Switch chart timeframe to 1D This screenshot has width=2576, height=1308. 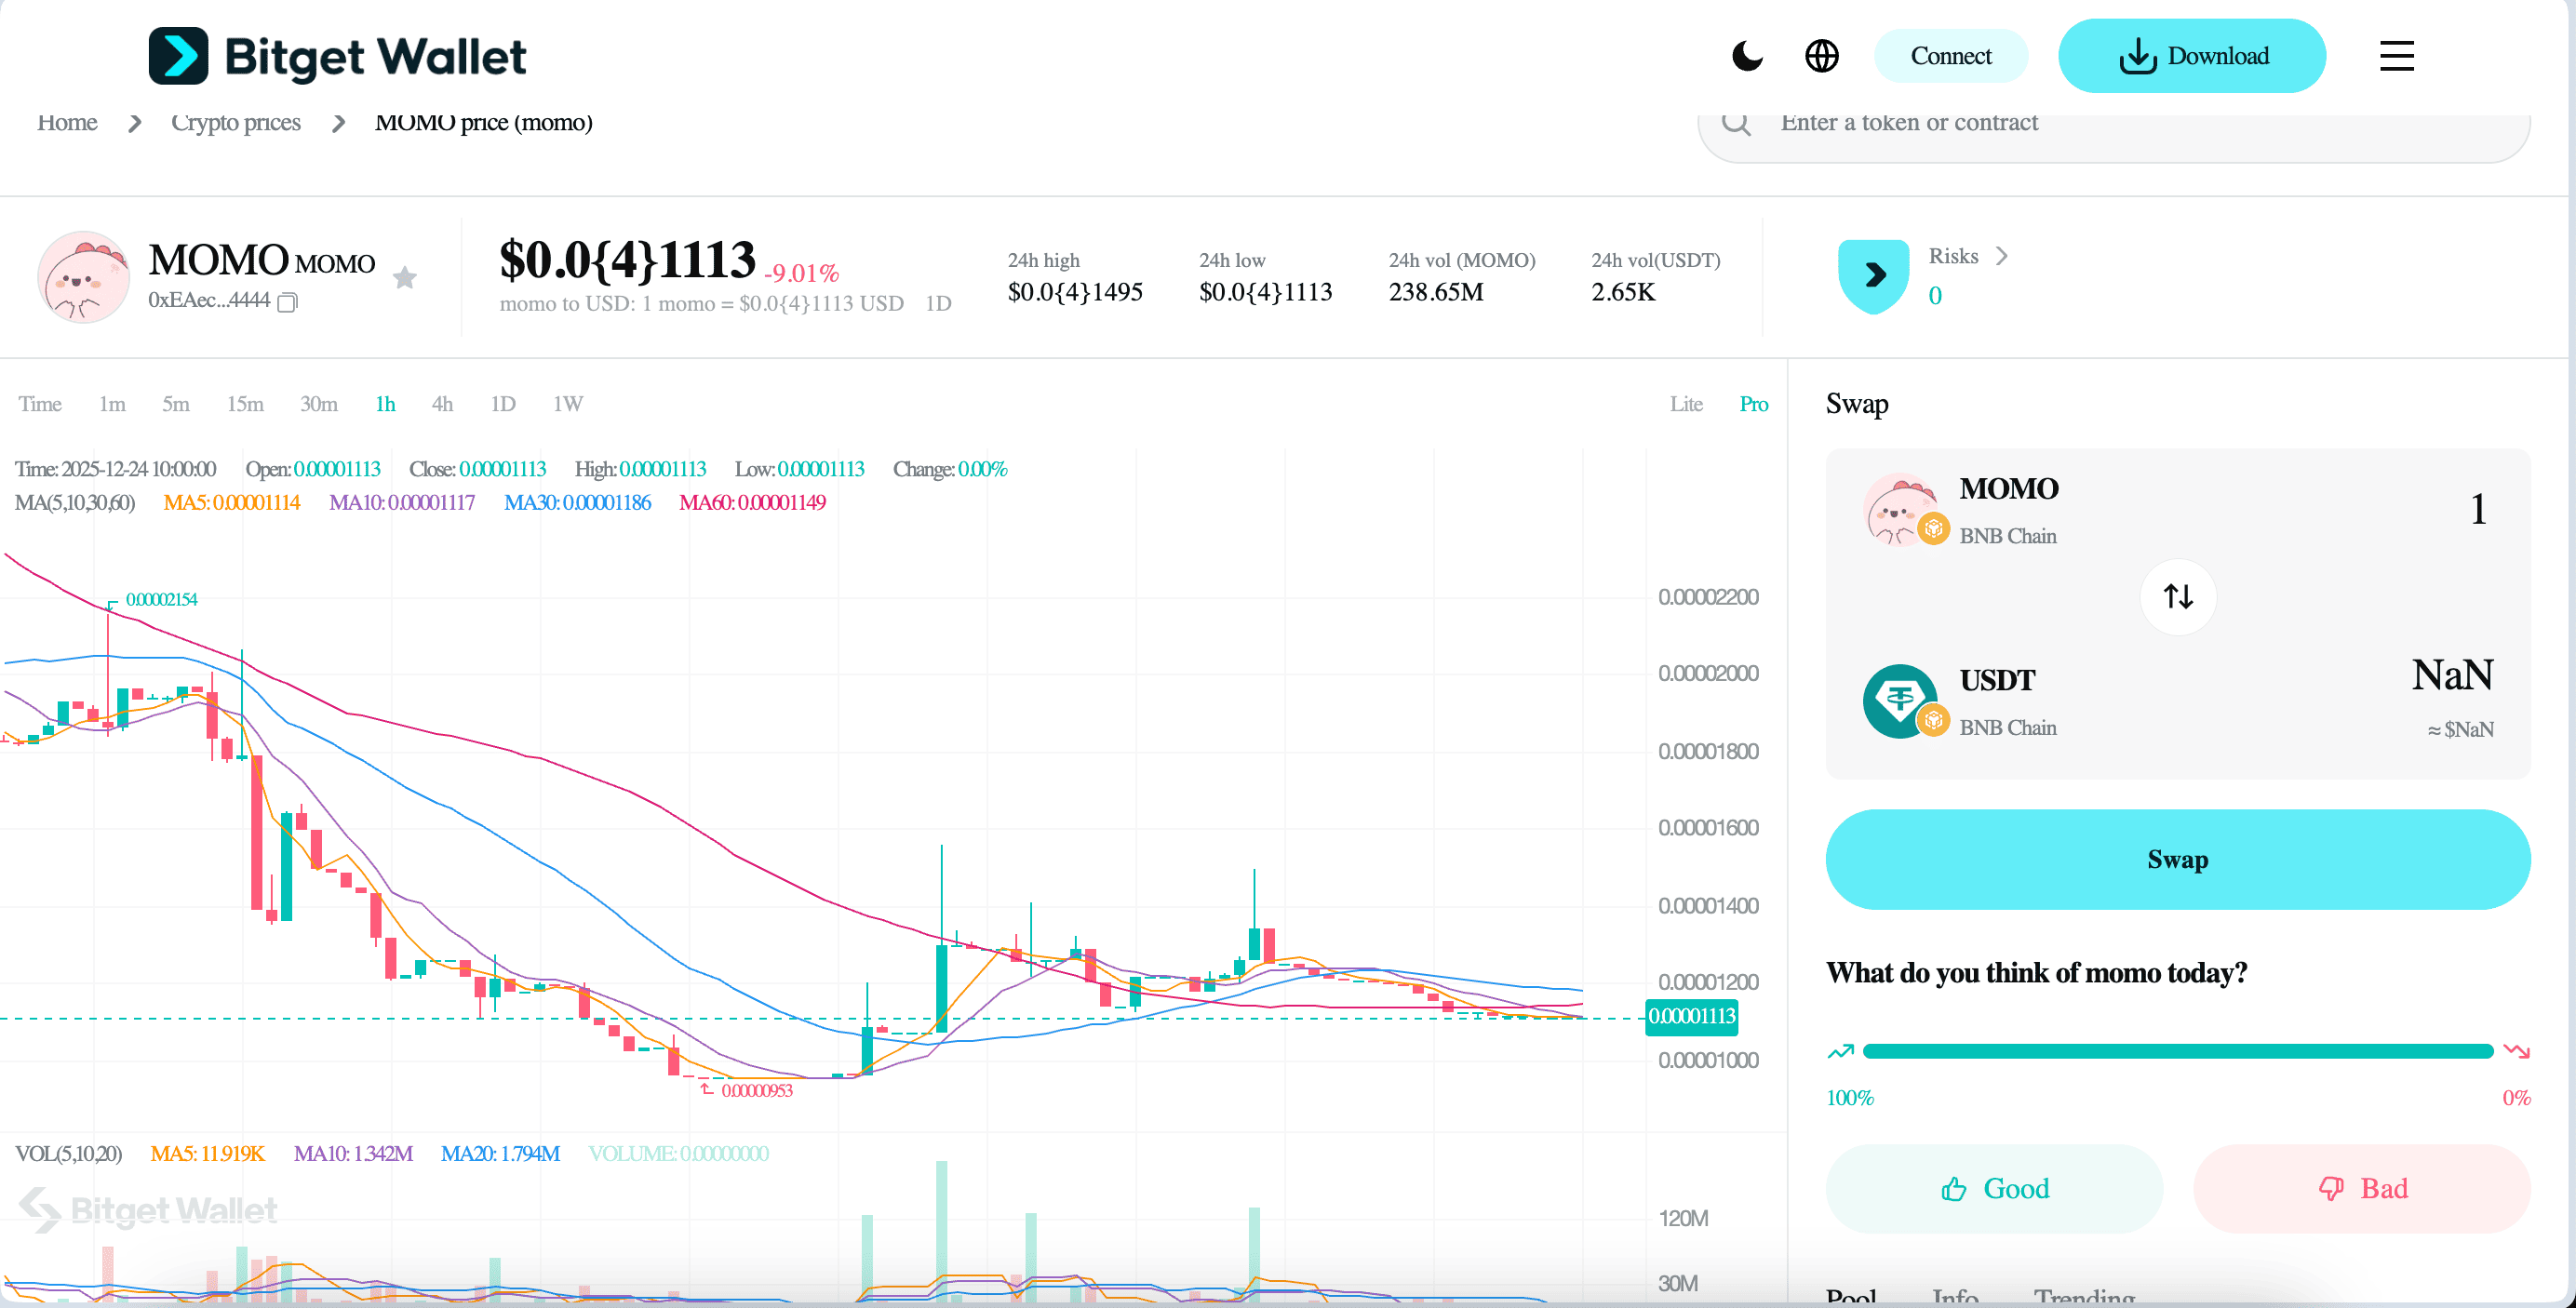tap(503, 404)
